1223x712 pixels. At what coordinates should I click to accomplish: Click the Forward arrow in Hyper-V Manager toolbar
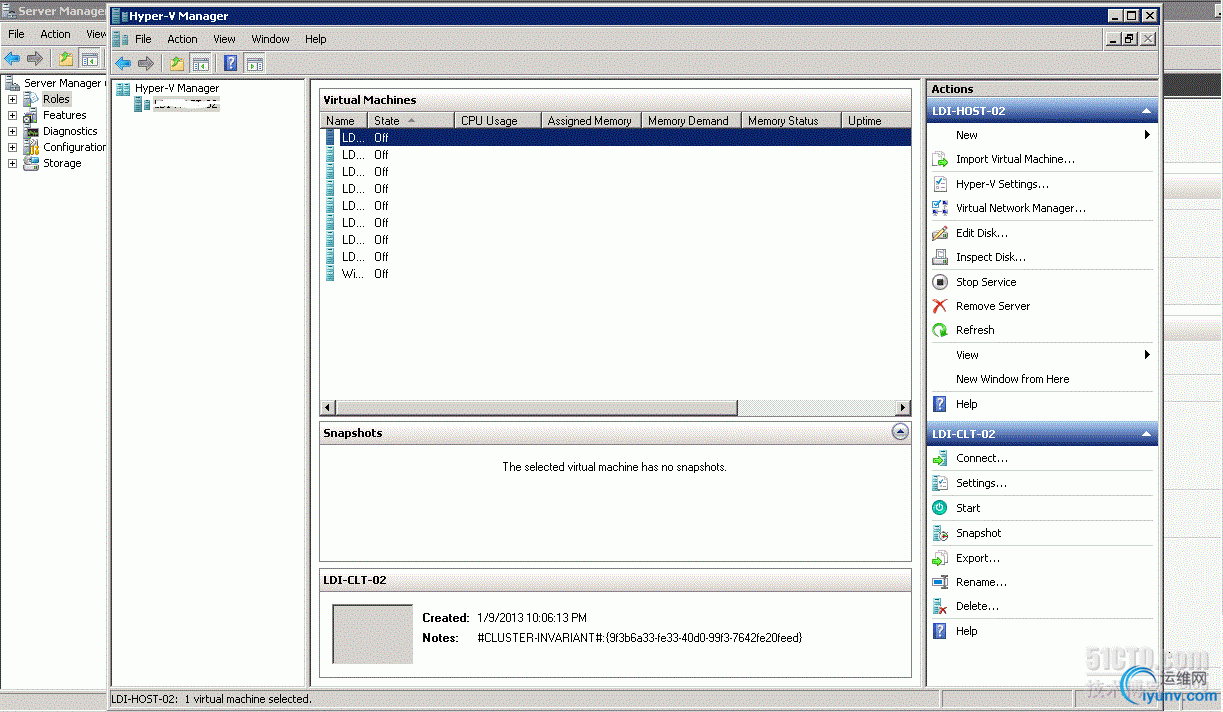tap(146, 64)
